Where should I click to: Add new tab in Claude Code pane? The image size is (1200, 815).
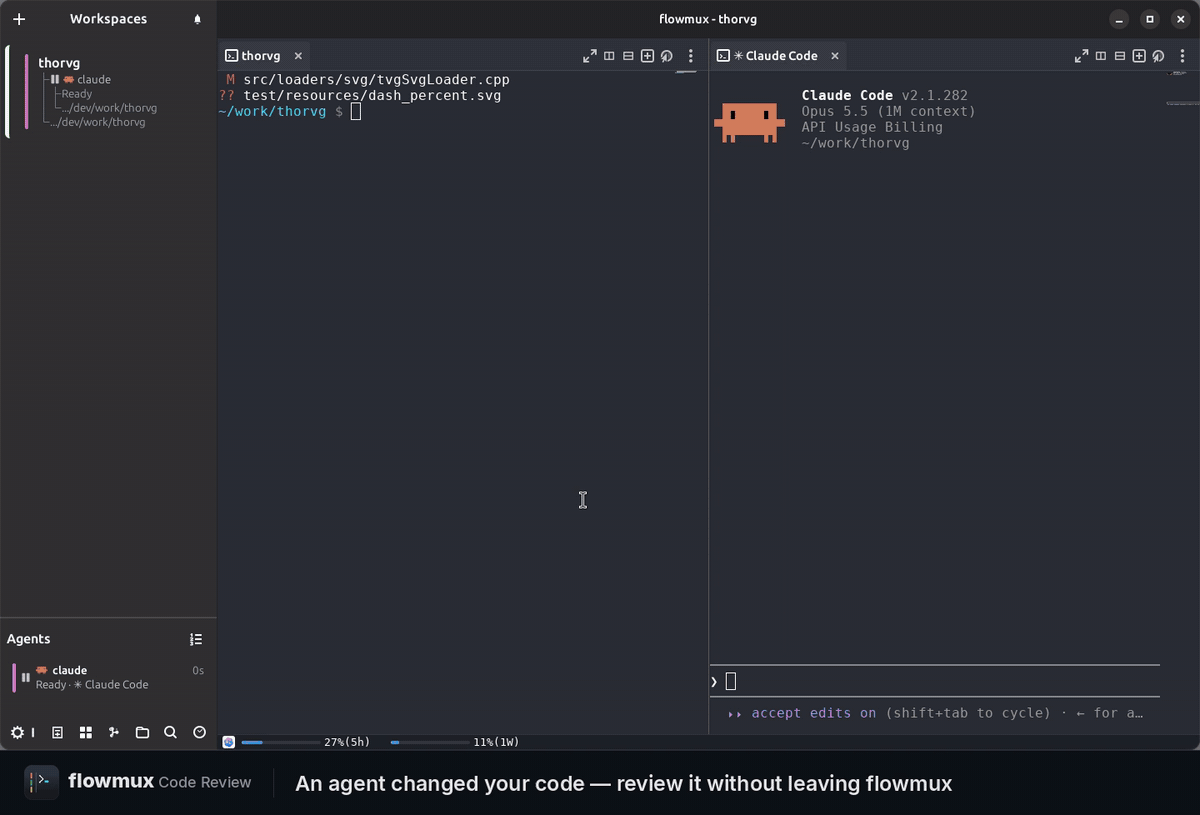click(x=1139, y=56)
